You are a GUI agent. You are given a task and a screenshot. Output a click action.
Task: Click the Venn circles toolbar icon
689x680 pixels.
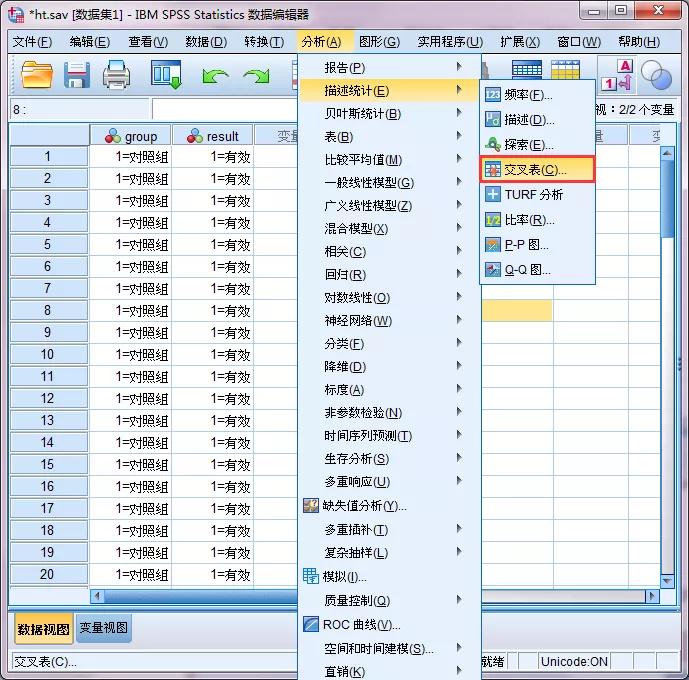(x=656, y=75)
